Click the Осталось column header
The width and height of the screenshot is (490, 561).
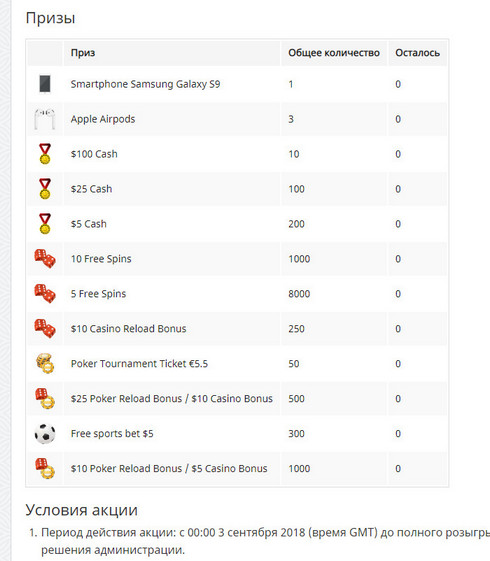click(x=417, y=53)
